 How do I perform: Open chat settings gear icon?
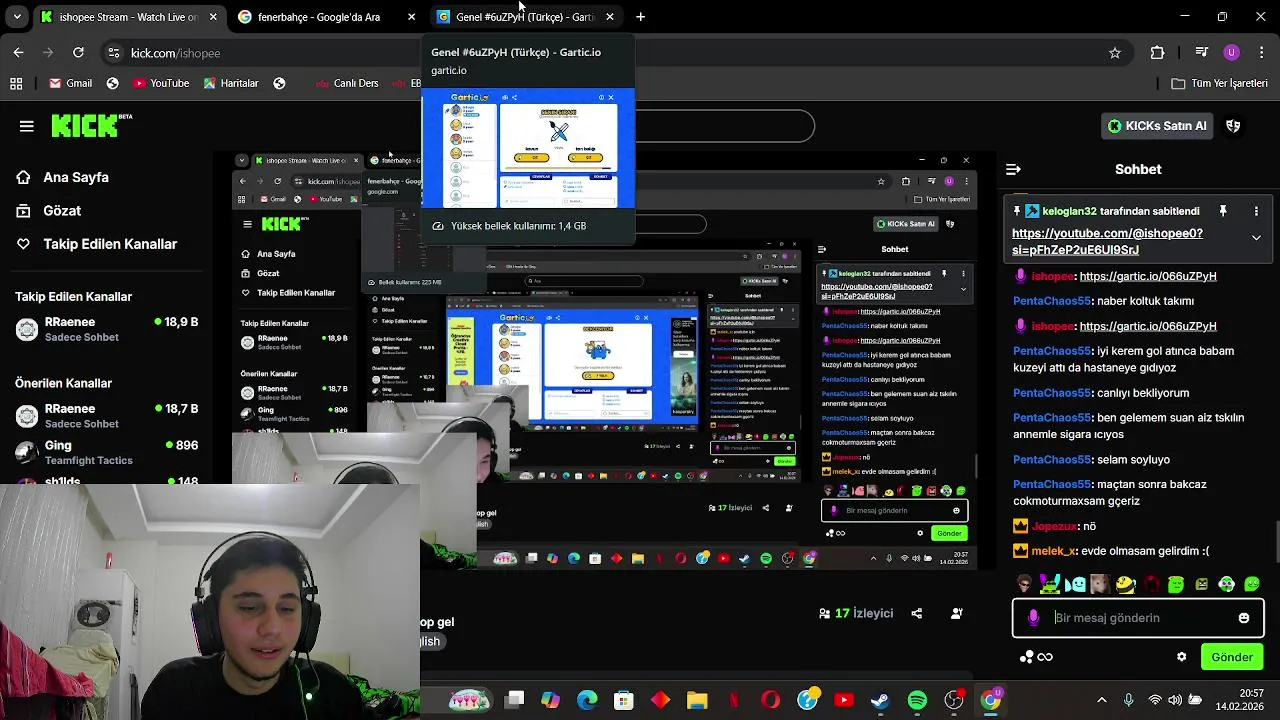pos(1181,657)
